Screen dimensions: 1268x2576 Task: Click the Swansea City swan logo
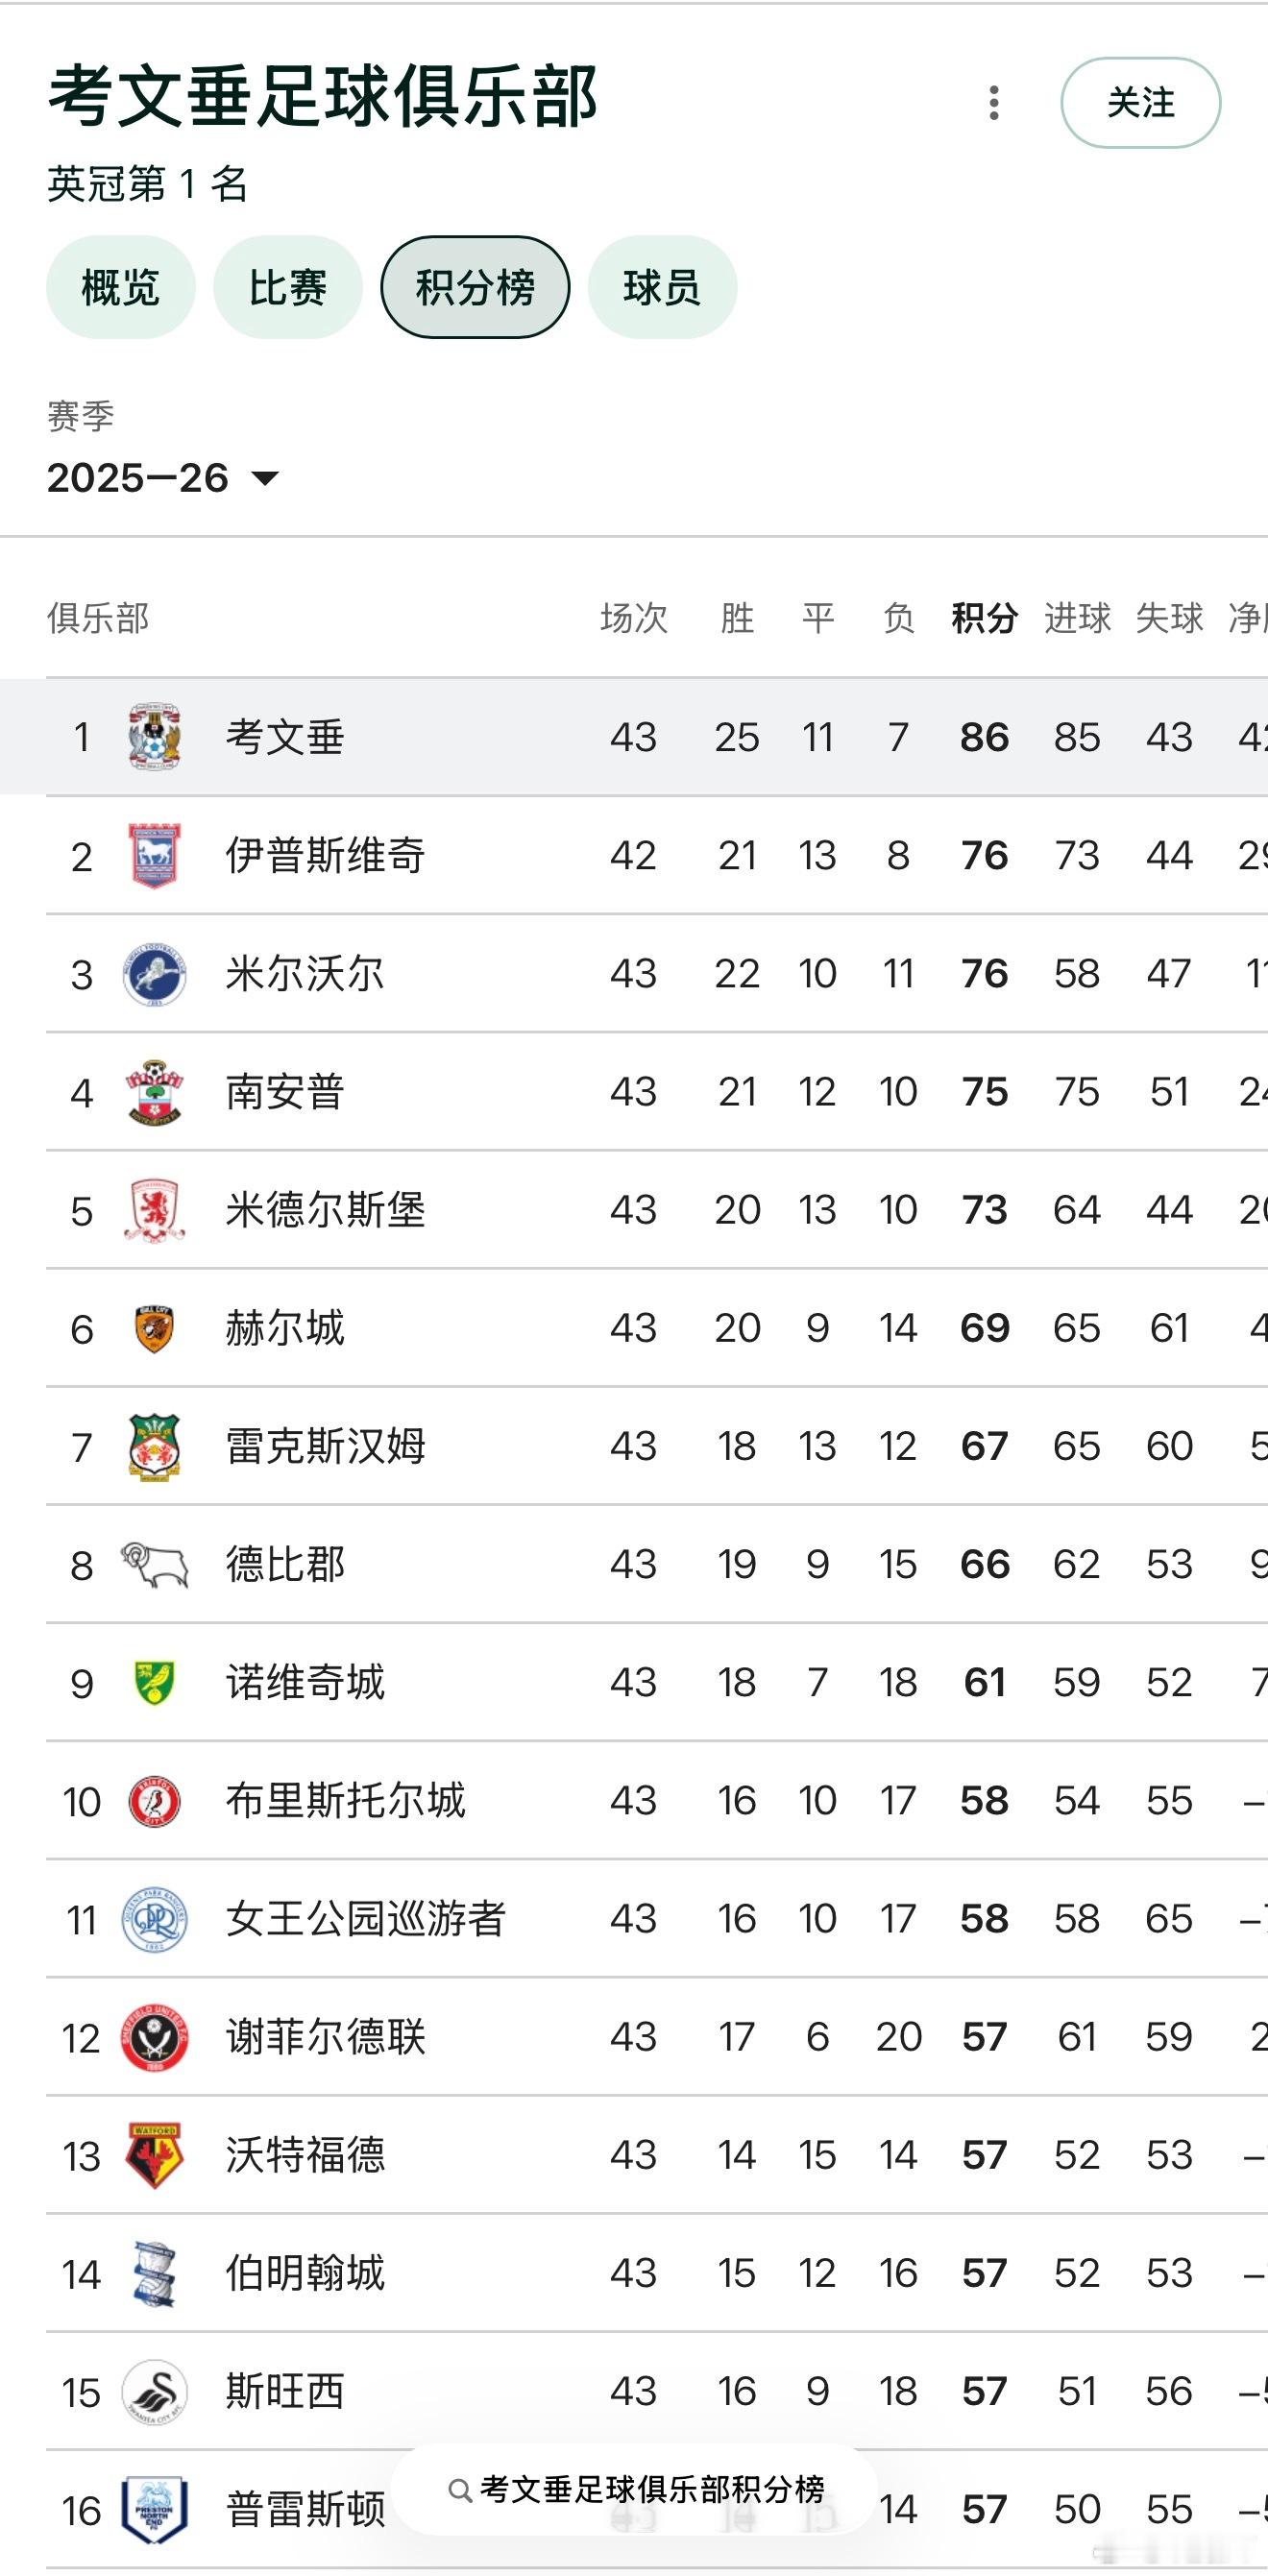click(155, 2392)
